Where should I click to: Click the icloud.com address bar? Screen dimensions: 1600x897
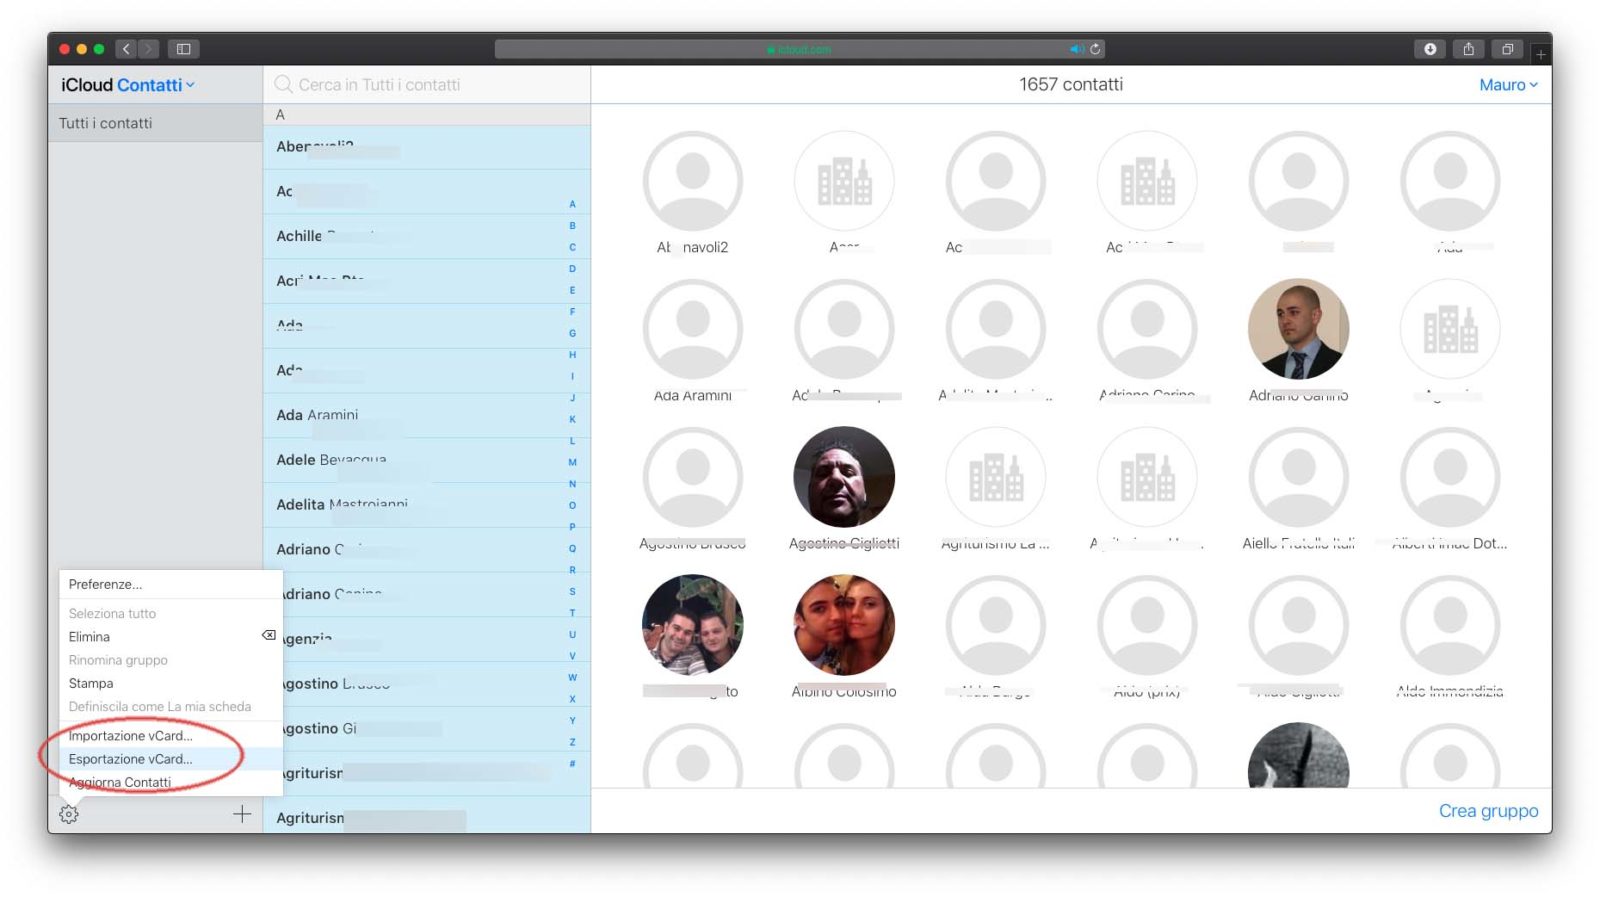point(799,49)
